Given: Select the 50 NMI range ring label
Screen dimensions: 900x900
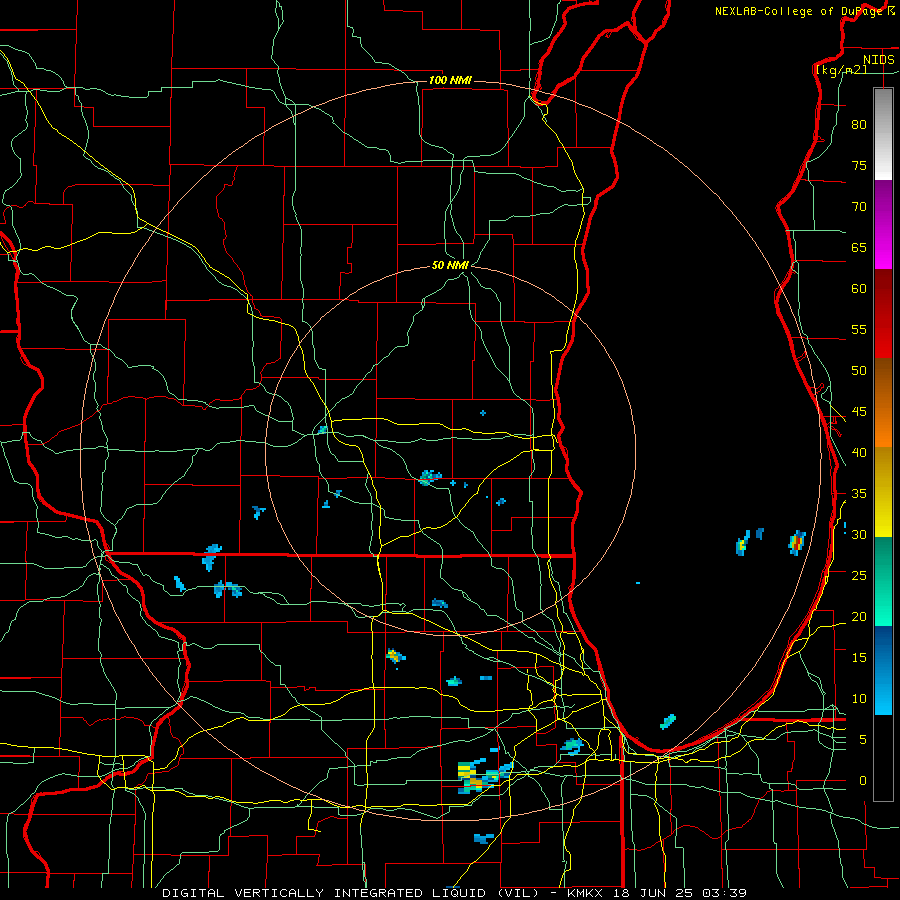Looking at the screenshot, I should (x=451, y=265).
